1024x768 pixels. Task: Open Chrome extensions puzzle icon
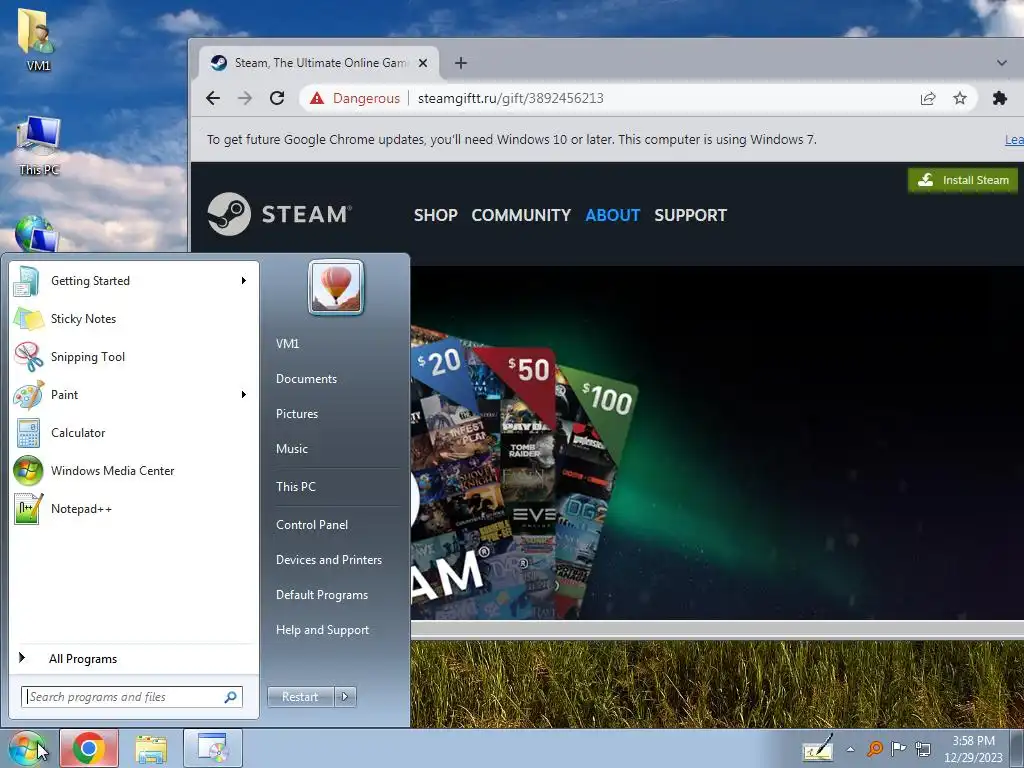(x=1000, y=98)
